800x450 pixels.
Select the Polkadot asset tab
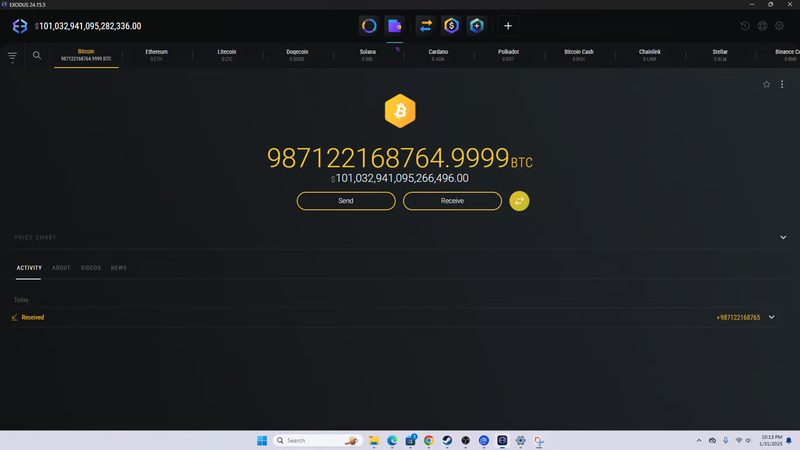tap(508, 55)
